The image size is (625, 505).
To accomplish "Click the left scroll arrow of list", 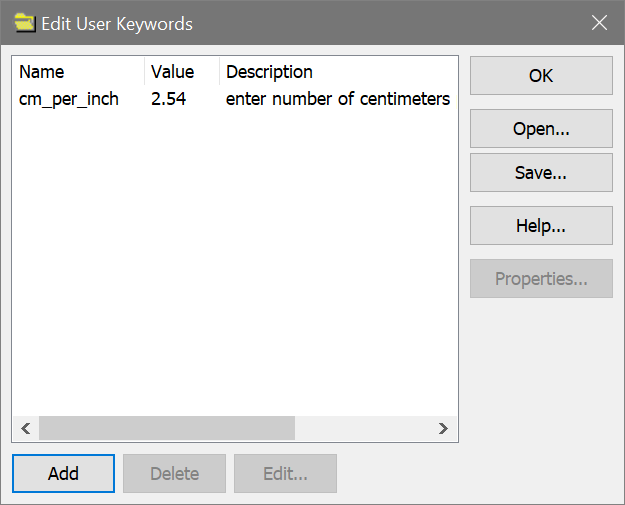I will pos(26,428).
